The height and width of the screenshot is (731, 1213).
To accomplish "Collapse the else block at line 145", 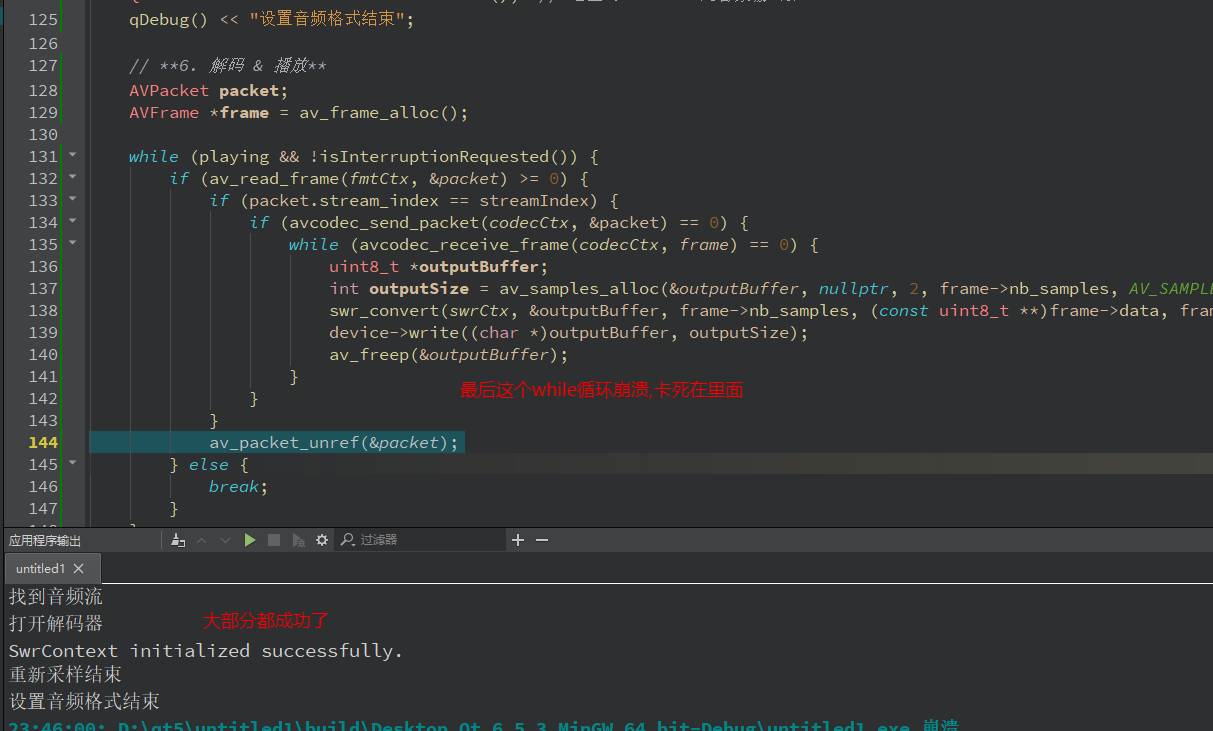I will (x=72, y=464).
